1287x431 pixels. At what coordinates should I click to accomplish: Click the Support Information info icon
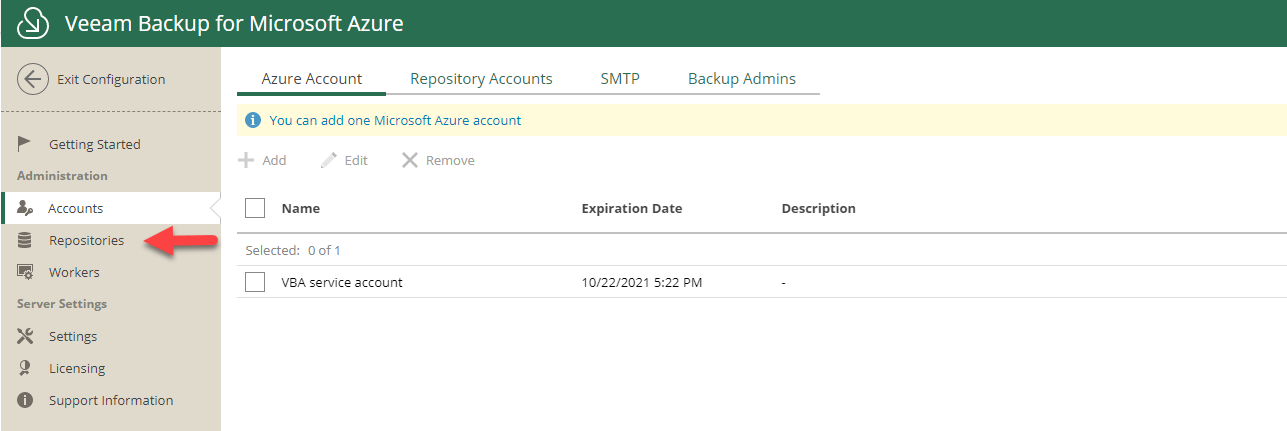point(26,400)
